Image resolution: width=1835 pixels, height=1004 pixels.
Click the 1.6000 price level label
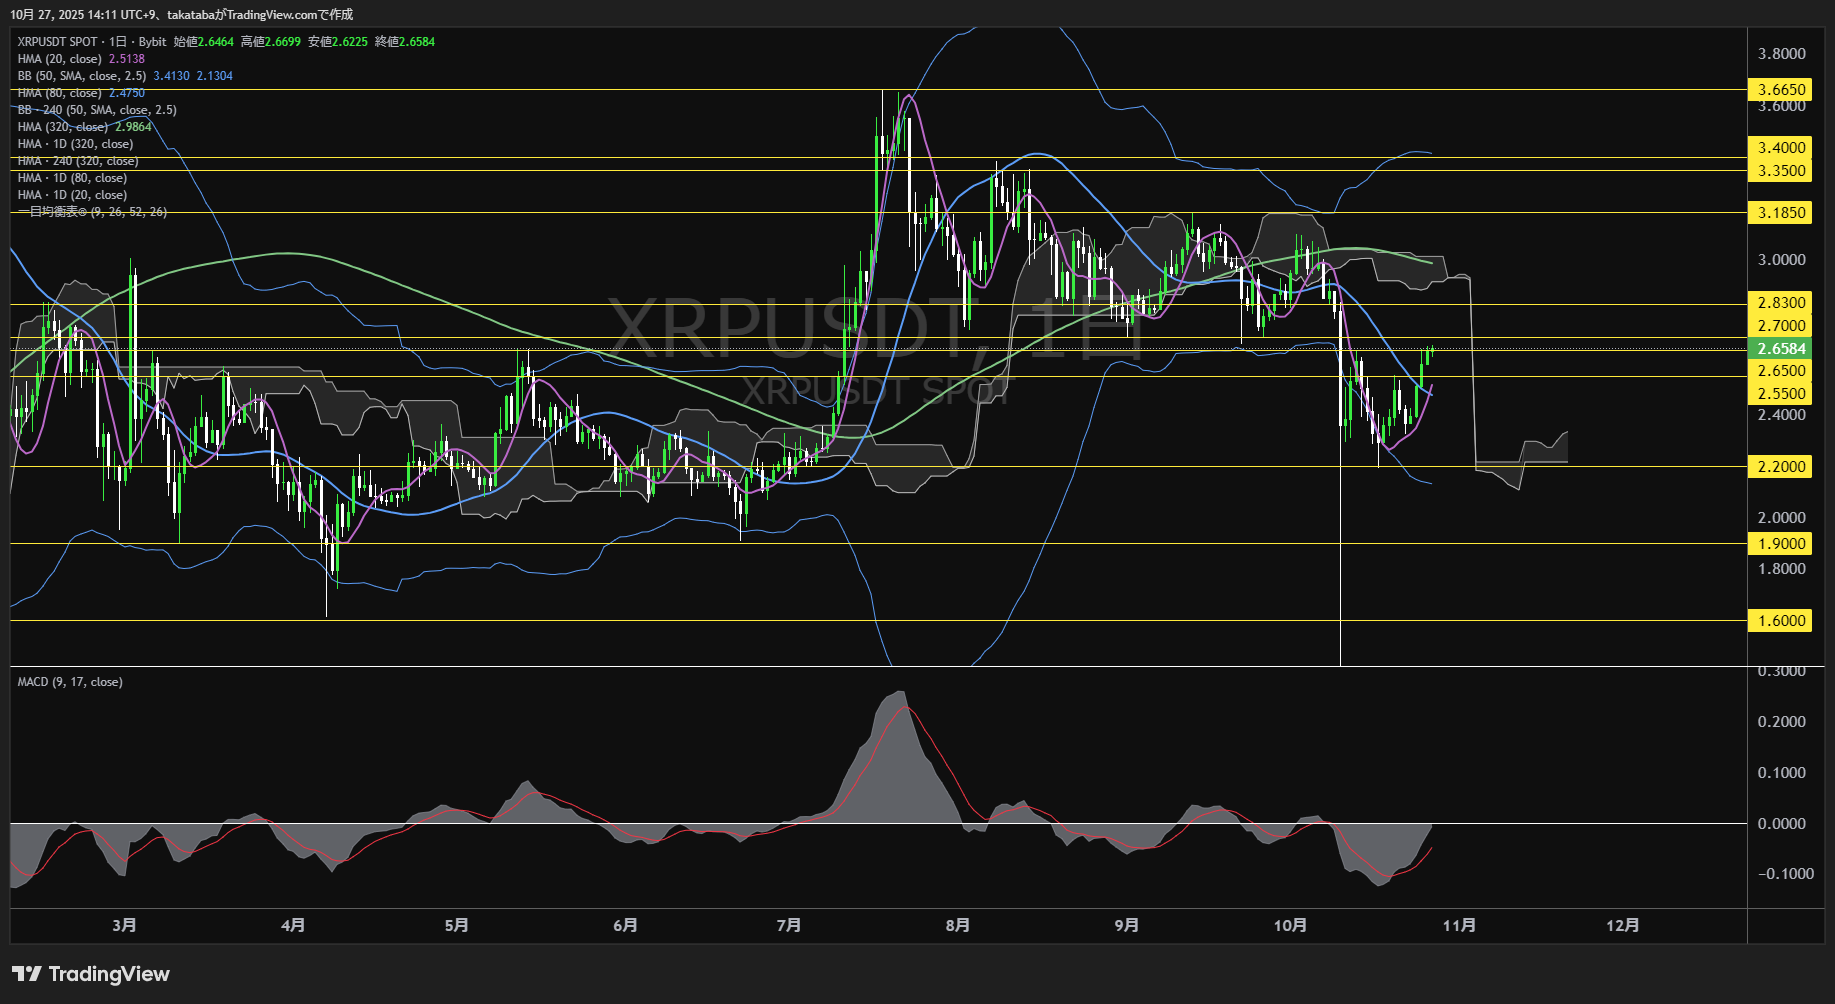click(x=1781, y=621)
